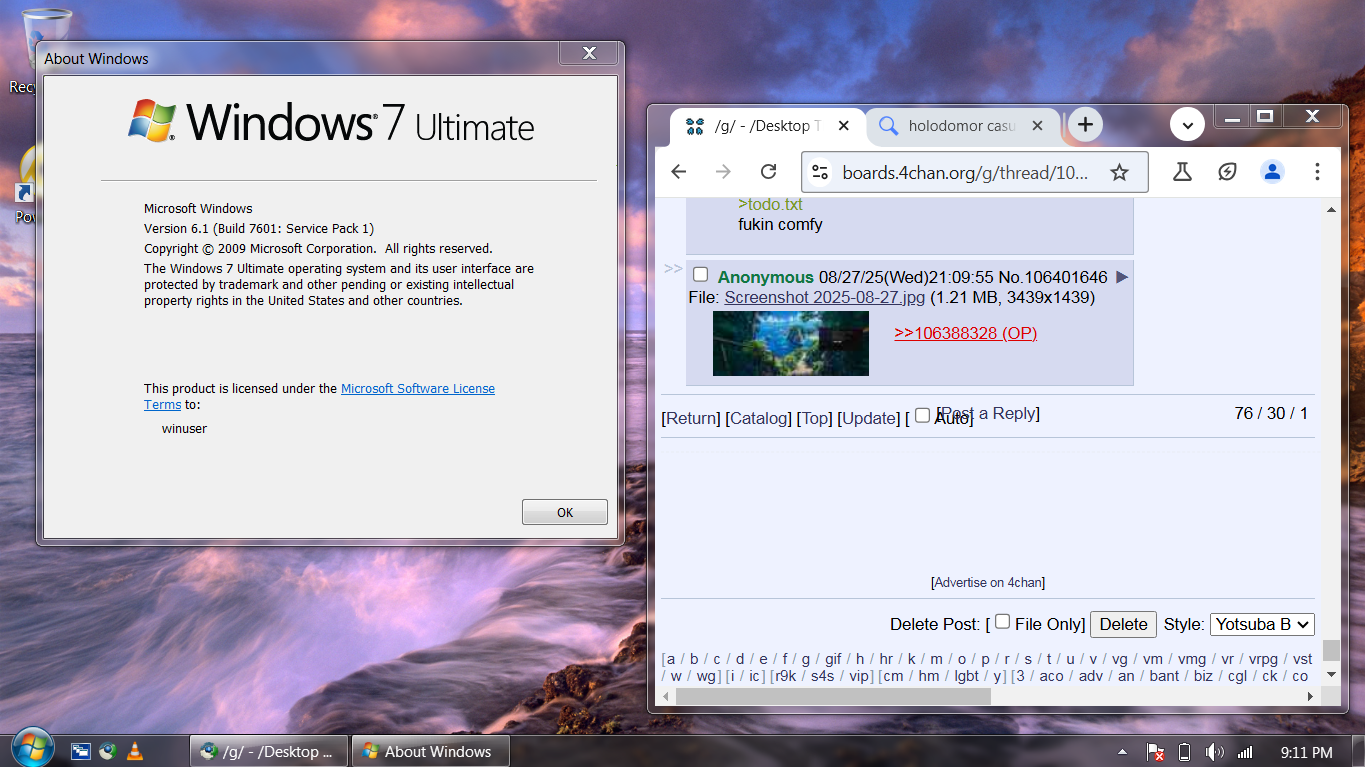The image size is (1365, 767).
Task: Open the Style dropdown showing Yotsuba B
Action: tap(1262, 624)
